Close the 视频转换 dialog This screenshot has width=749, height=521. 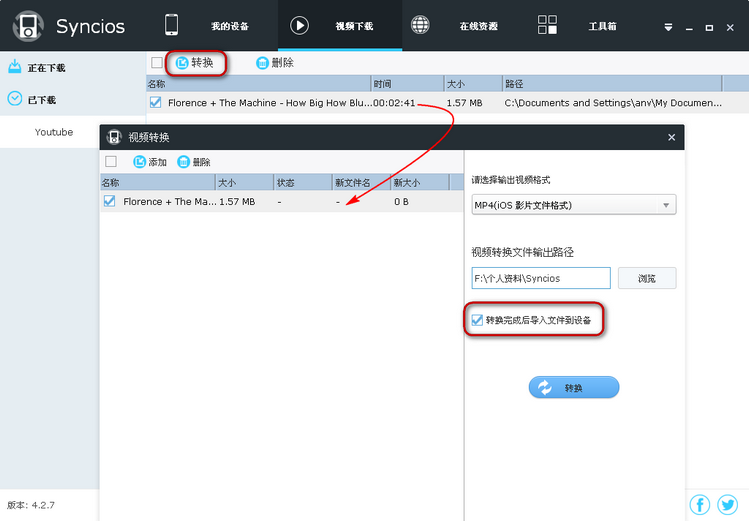672,138
